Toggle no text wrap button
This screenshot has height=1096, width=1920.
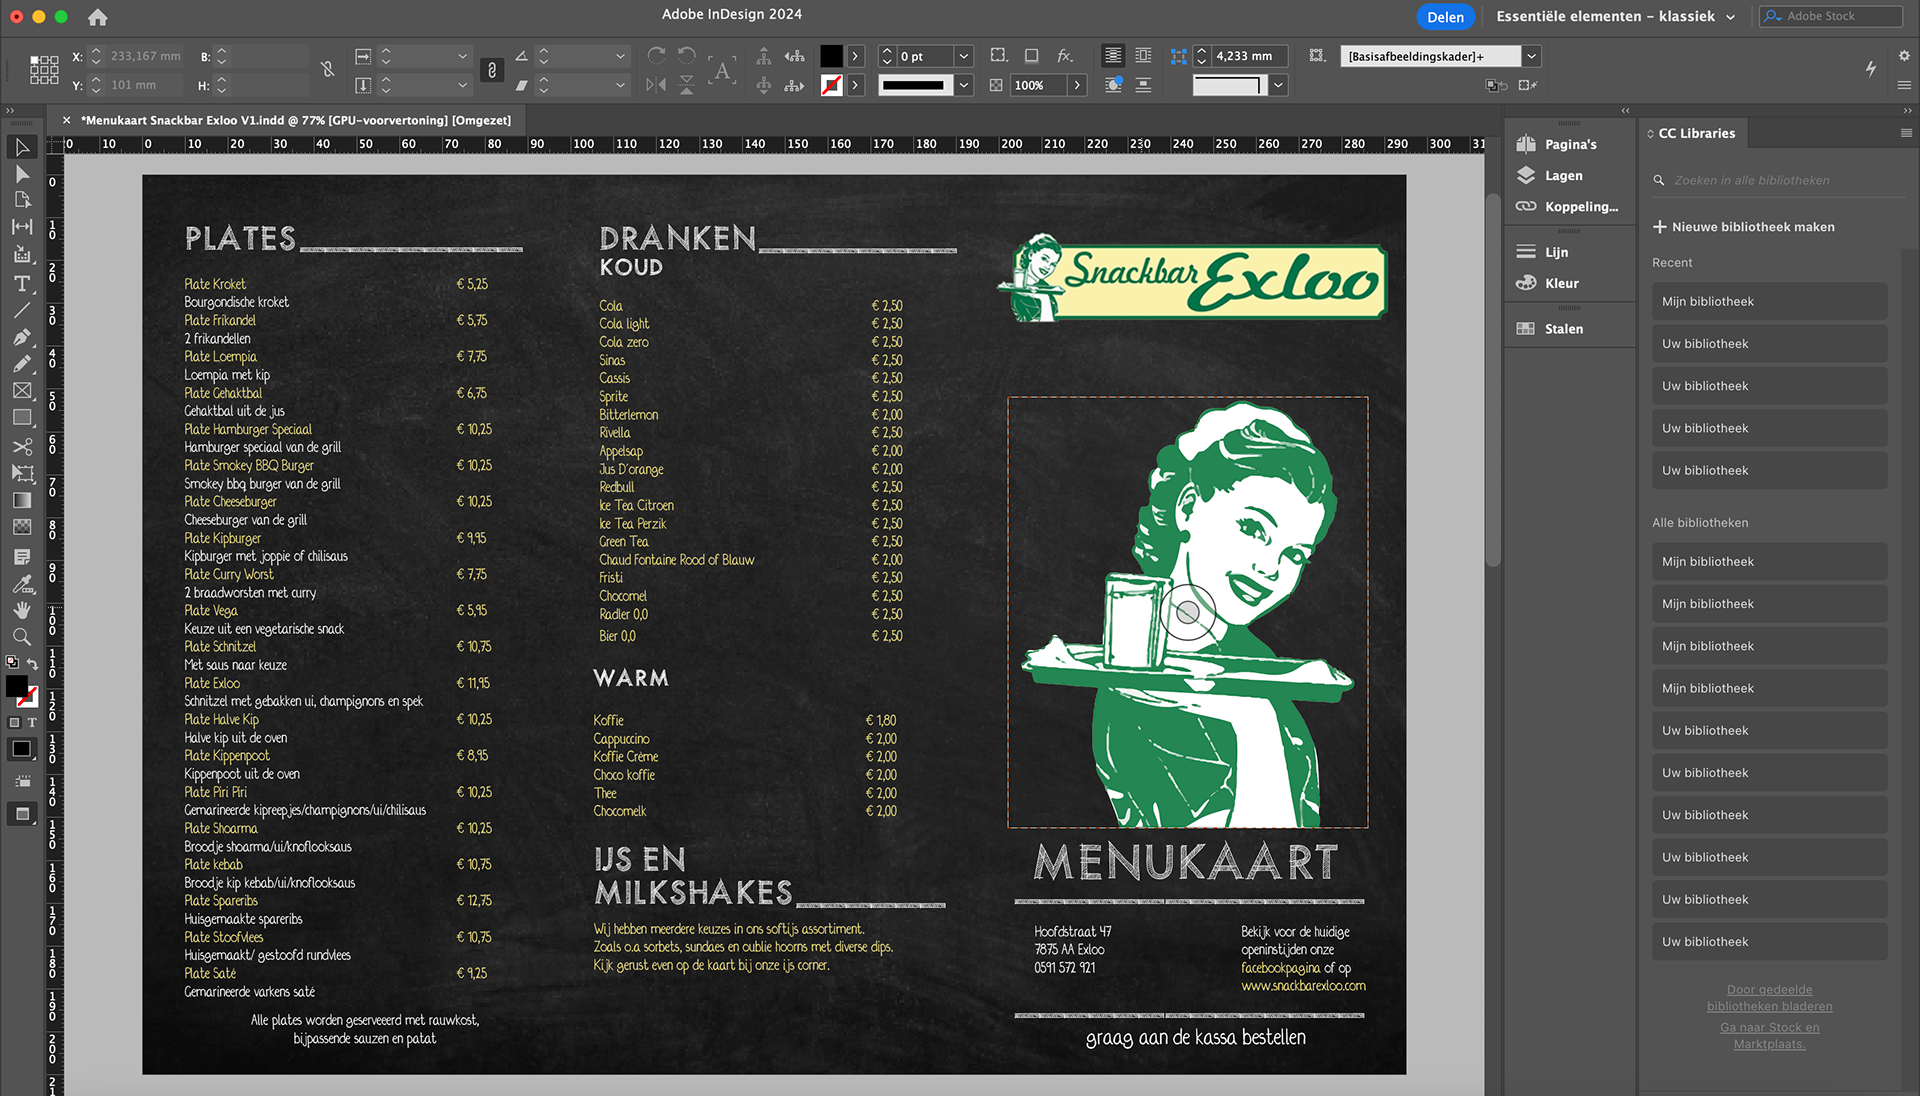pyautogui.click(x=1113, y=56)
